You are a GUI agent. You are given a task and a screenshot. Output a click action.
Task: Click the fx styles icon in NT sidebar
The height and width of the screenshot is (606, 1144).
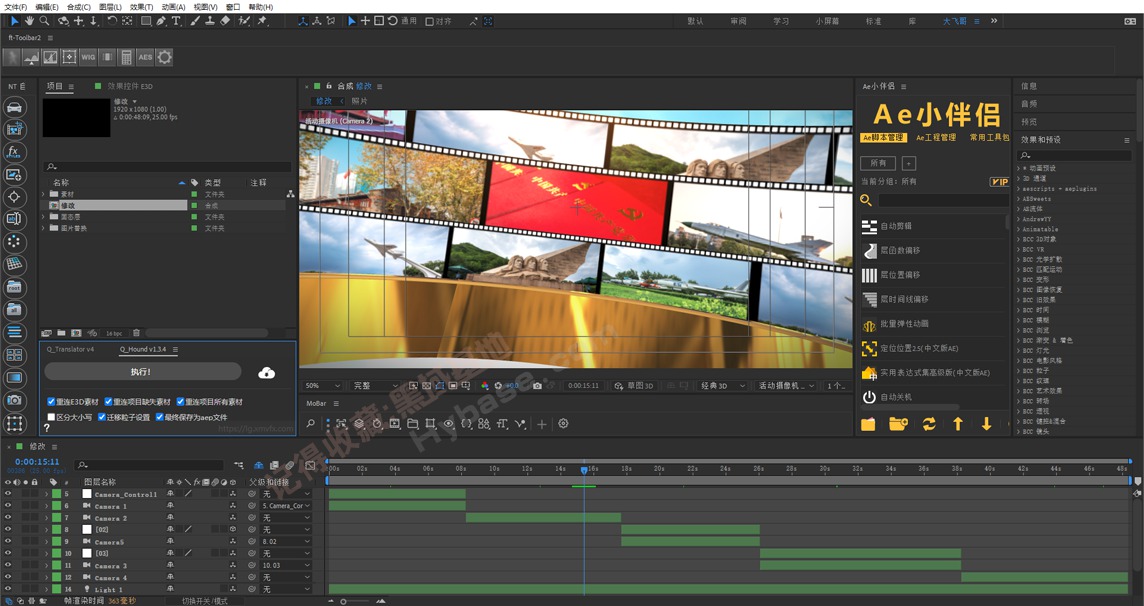[x=14, y=152]
